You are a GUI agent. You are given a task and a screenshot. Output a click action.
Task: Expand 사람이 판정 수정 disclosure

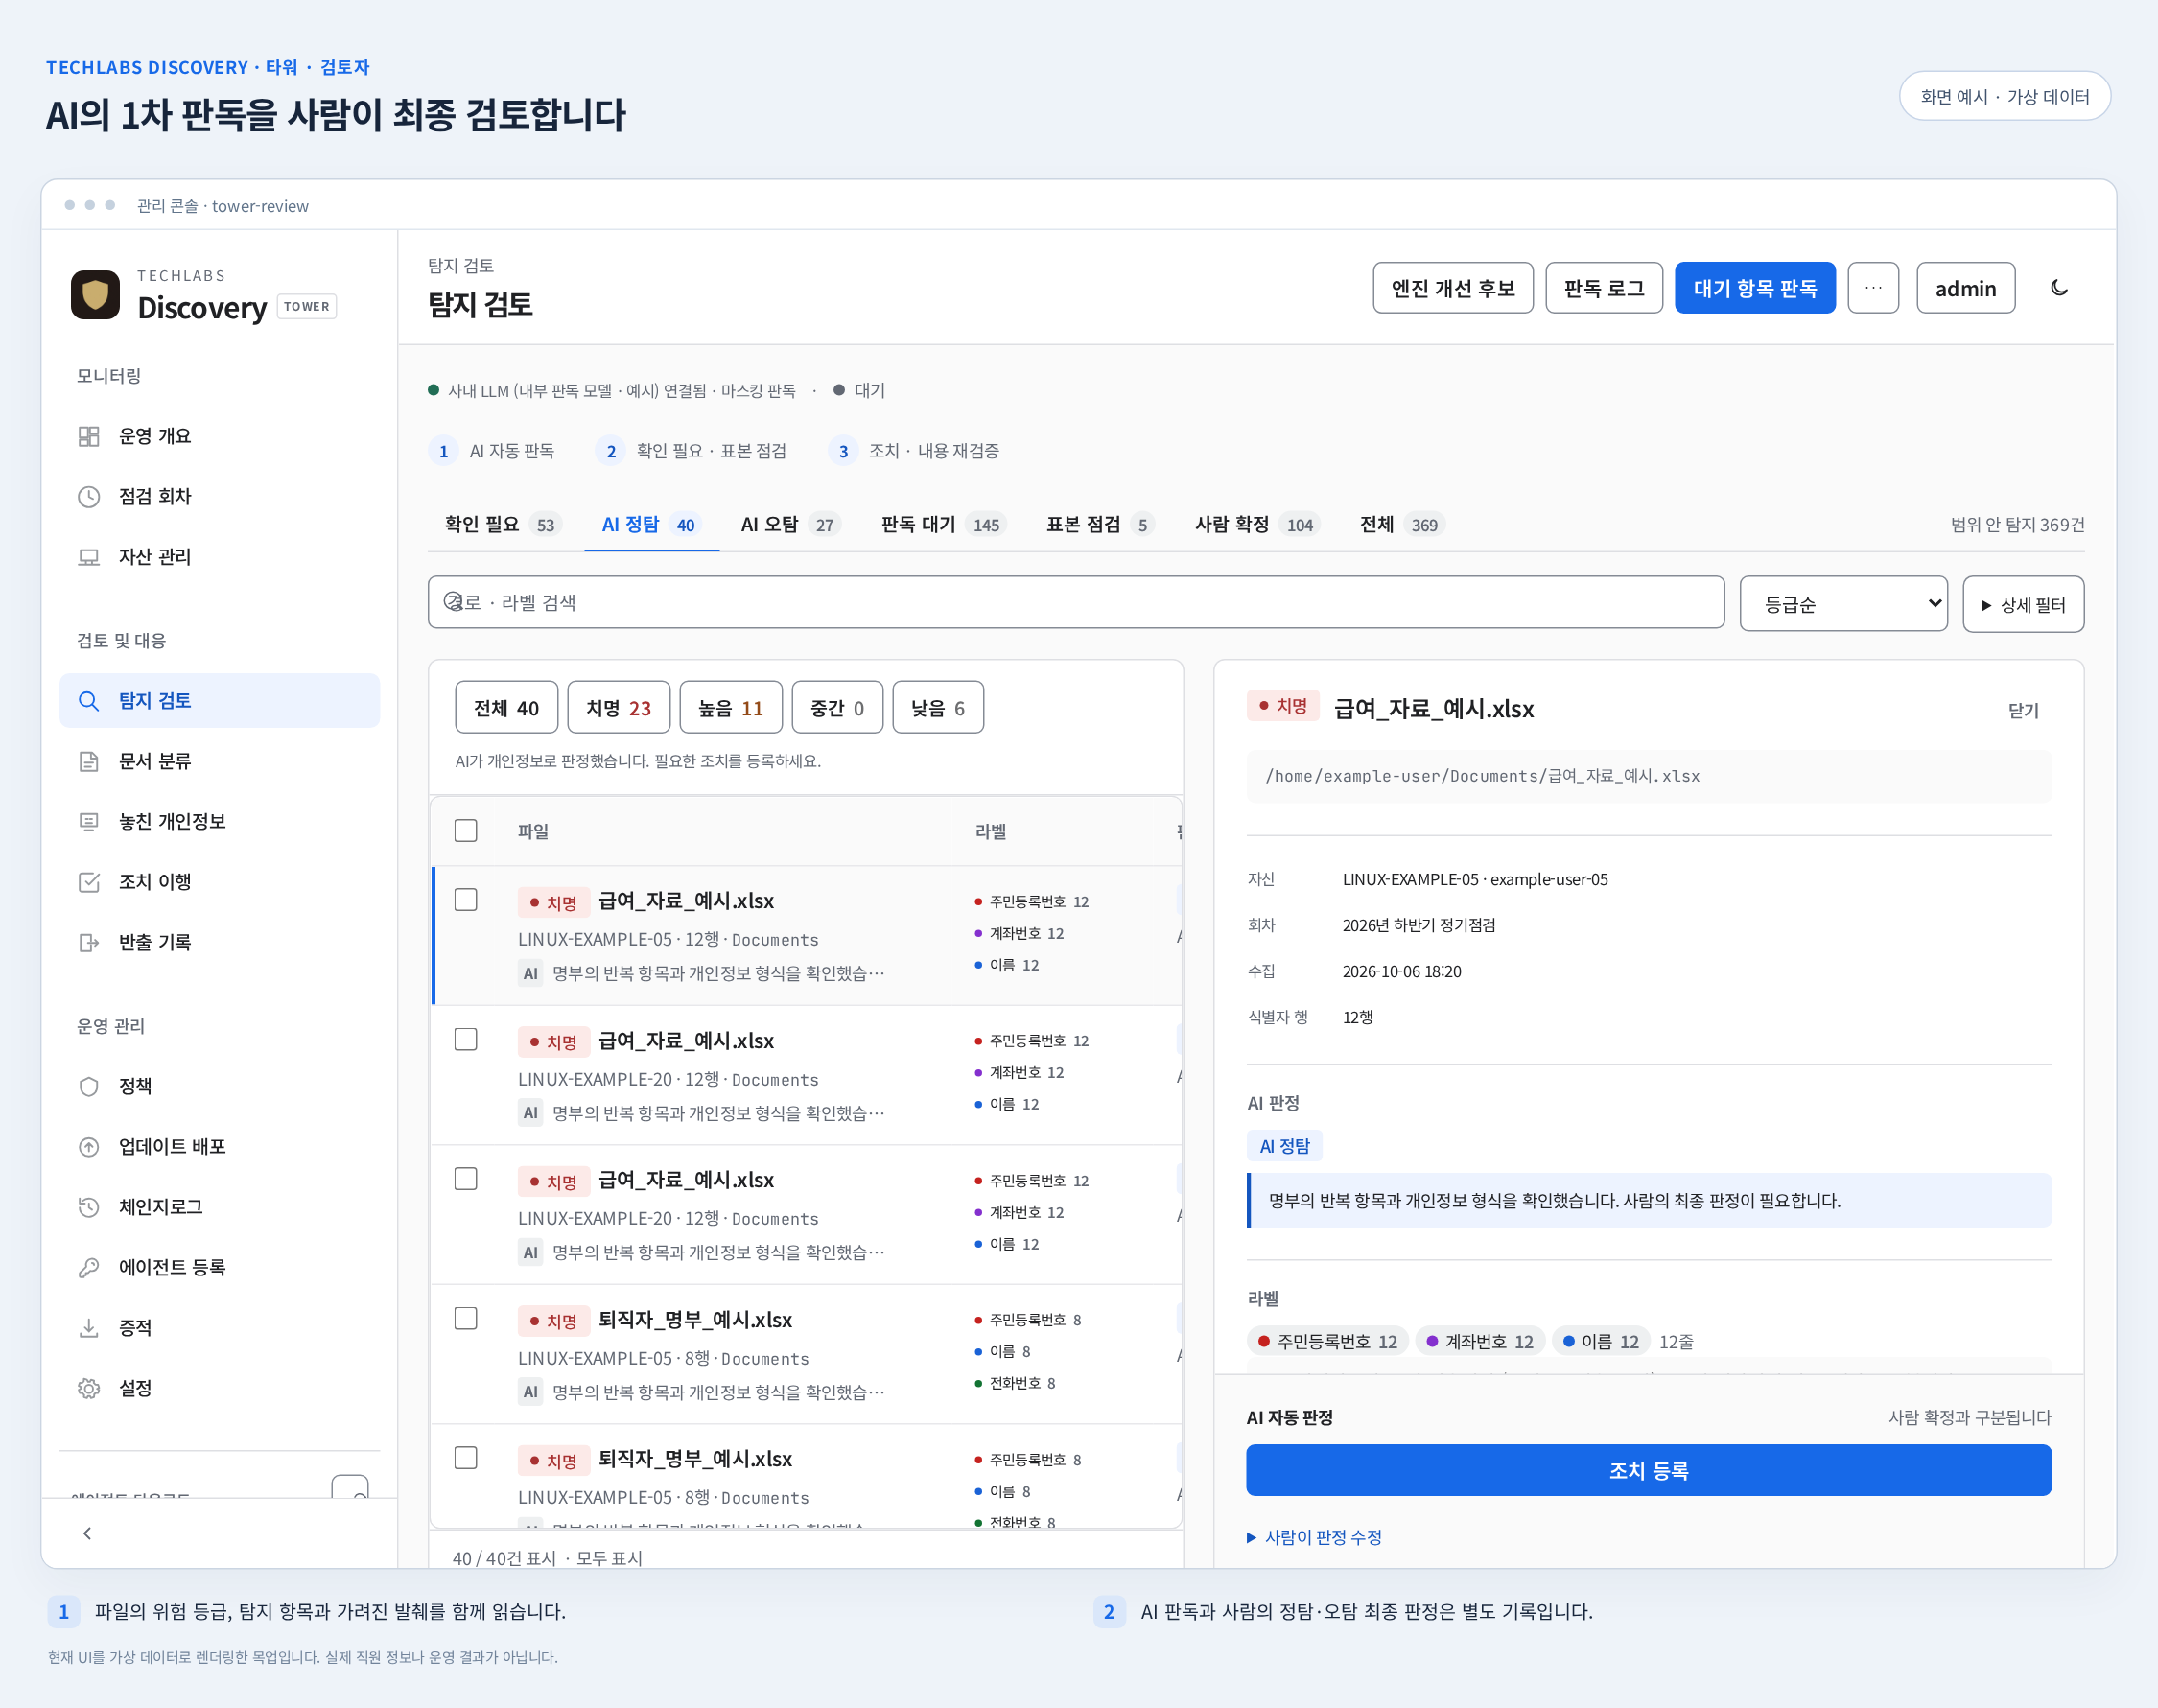coord(1314,1537)
